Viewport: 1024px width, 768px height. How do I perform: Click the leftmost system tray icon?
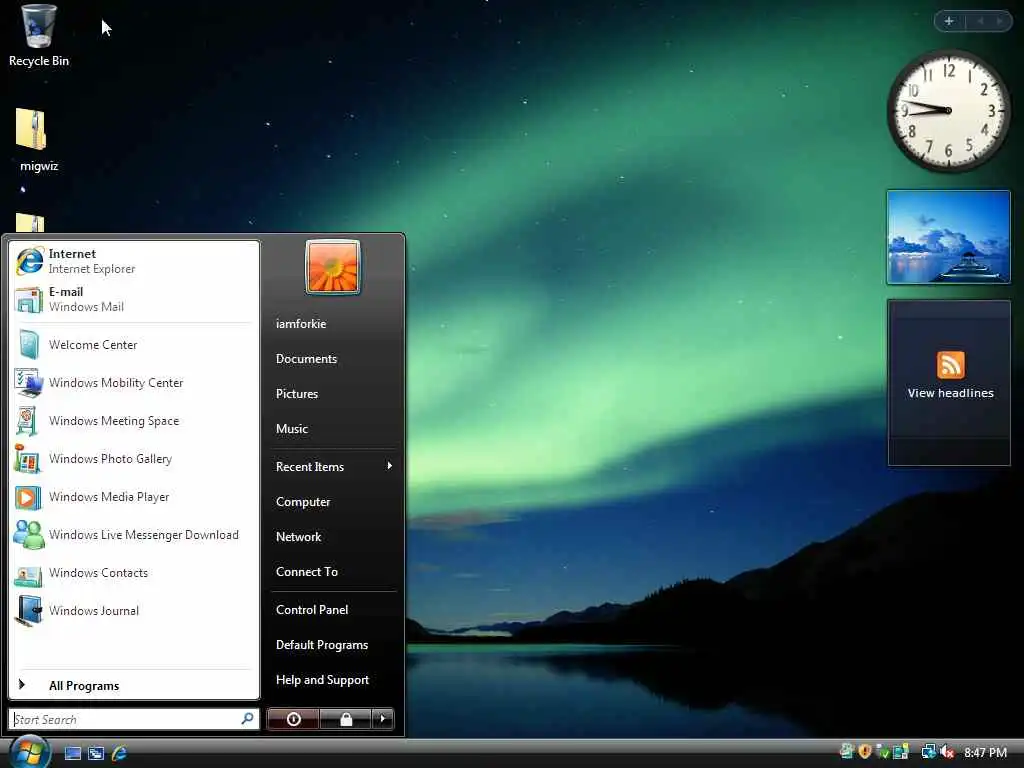847,752
